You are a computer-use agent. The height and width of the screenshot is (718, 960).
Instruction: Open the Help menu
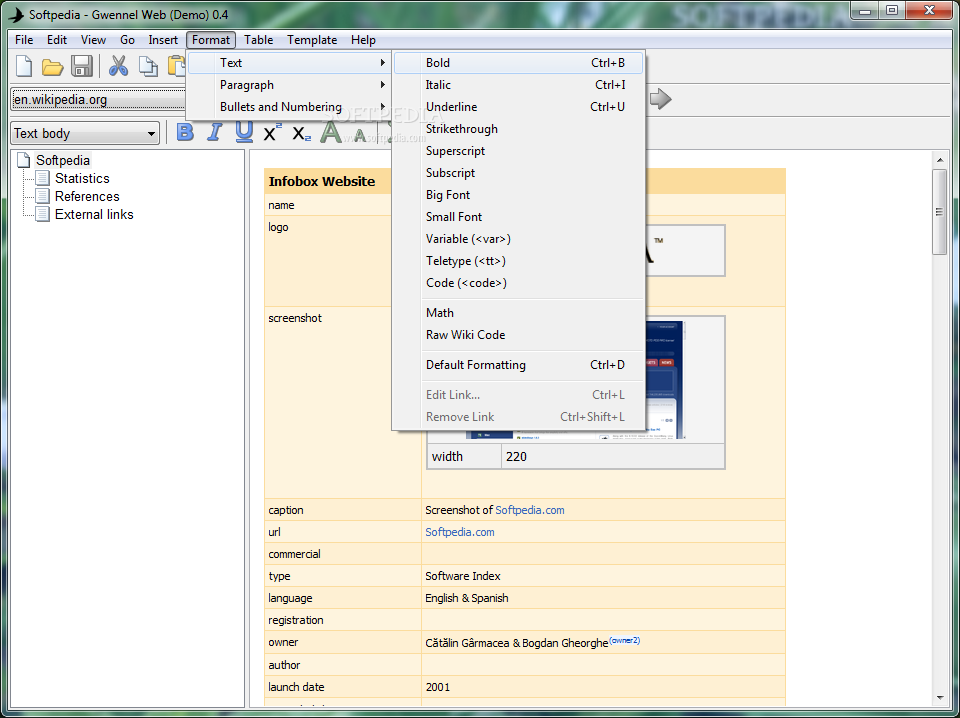(x=363, y=40)
